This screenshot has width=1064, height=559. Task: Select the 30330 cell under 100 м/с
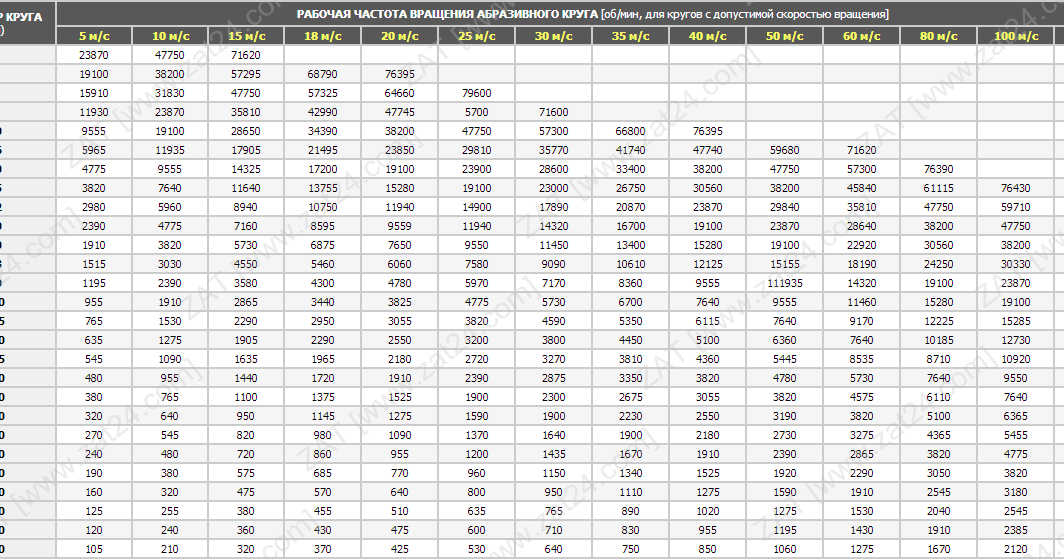[x=1016, y=264]
